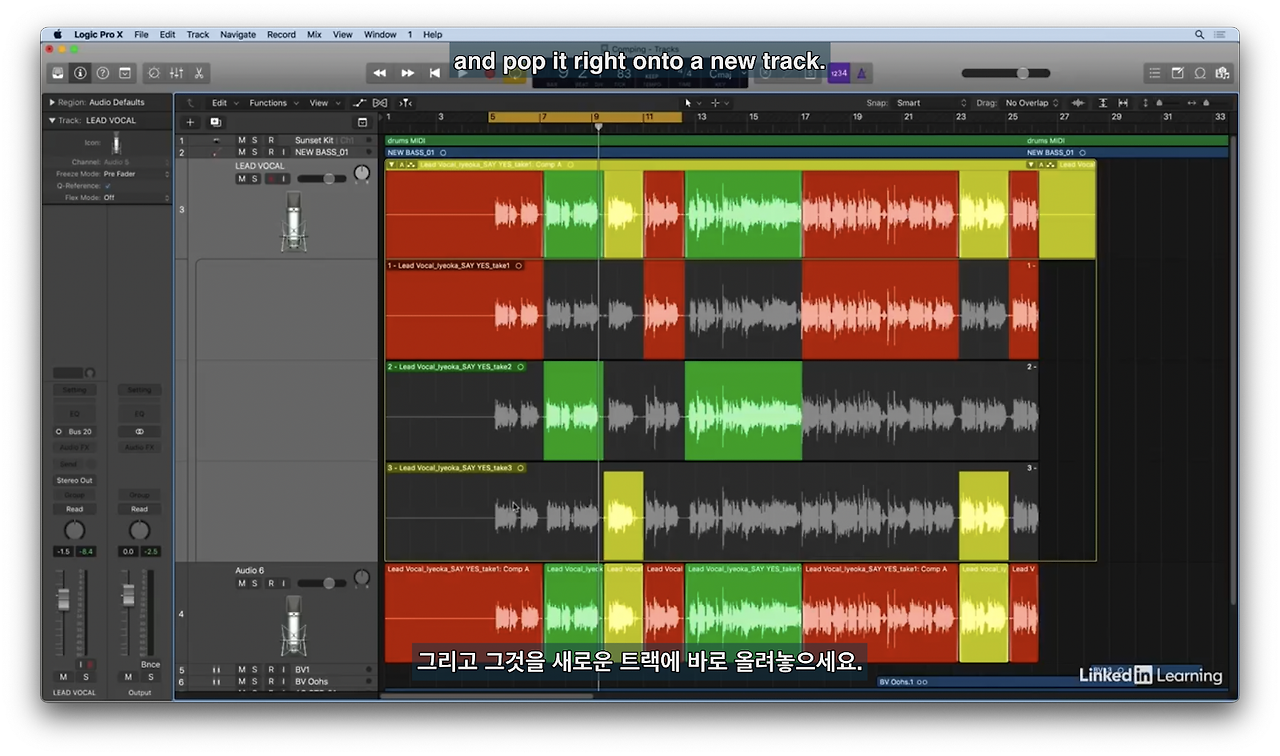
Task: Toggle the Q-Reference checkbox
Action: click(x=108, y=186)
